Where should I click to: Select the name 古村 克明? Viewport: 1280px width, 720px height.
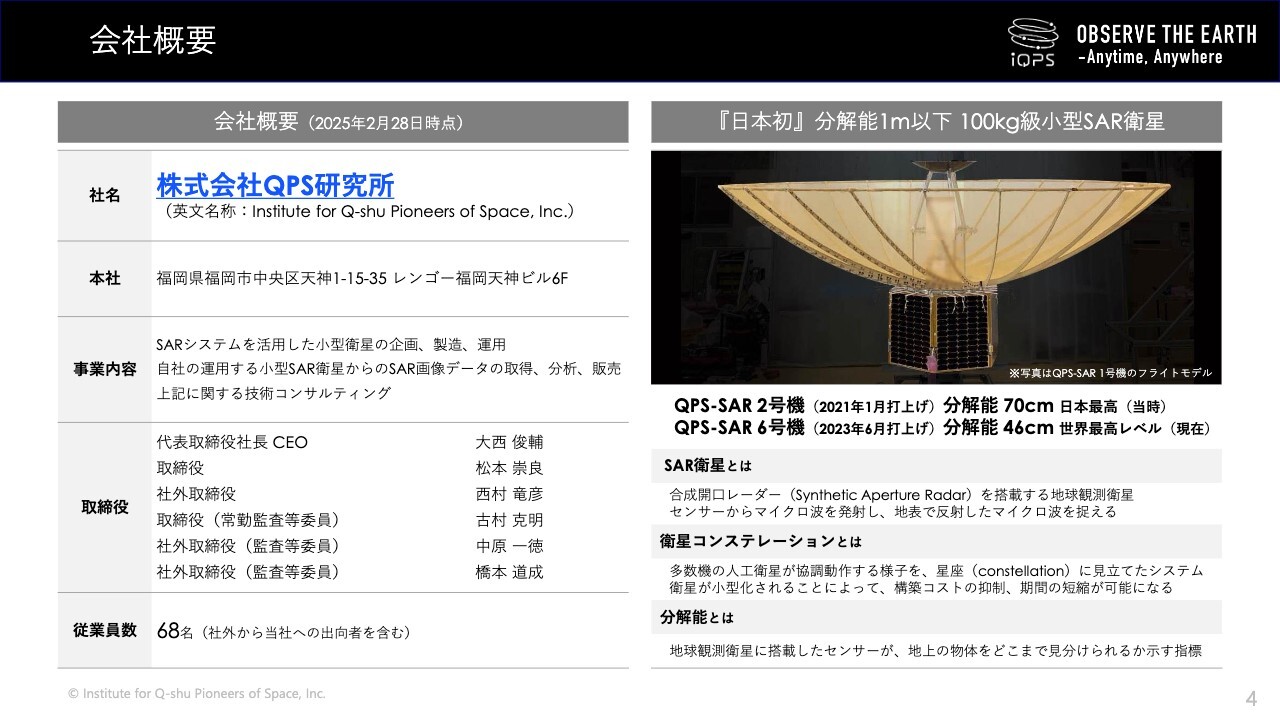[x=509, y=520]
